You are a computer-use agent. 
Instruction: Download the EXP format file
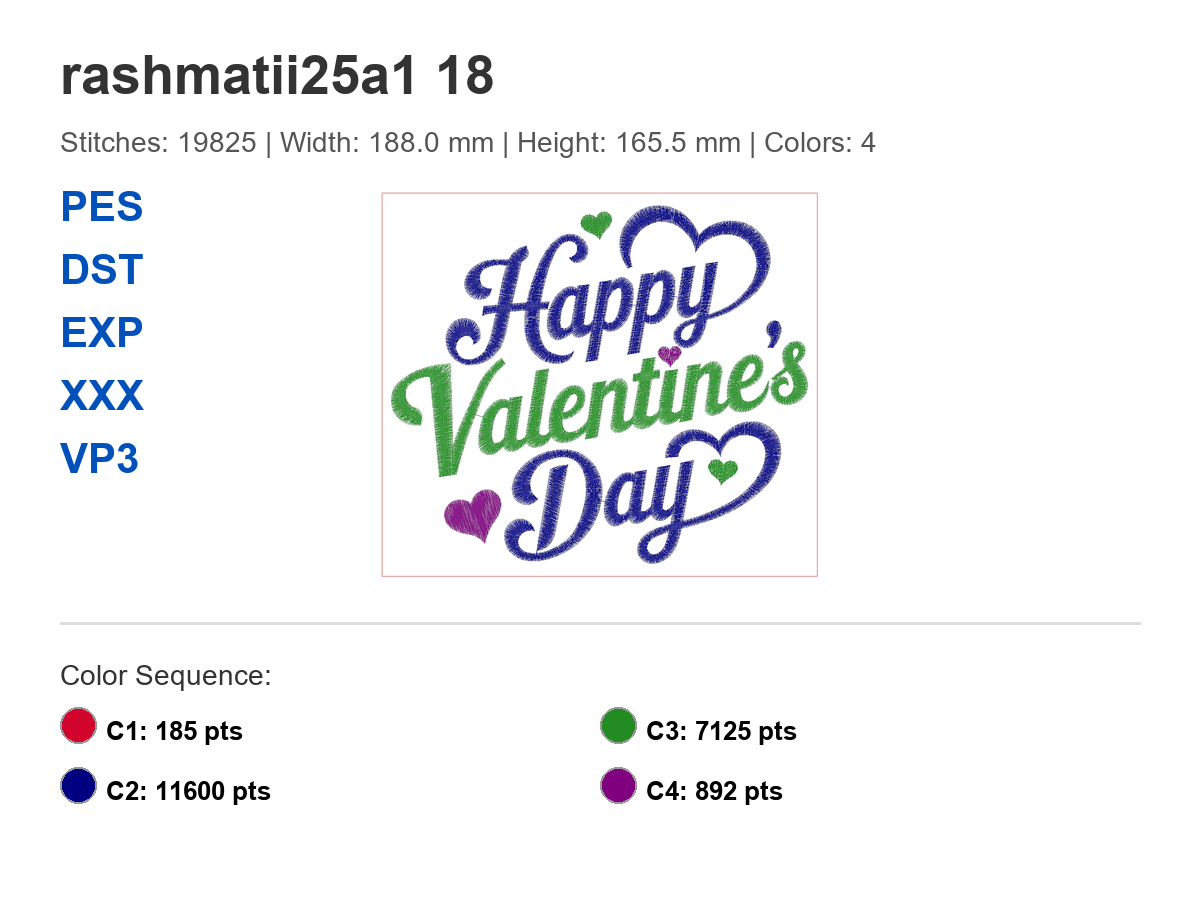(x=101, y=333)
